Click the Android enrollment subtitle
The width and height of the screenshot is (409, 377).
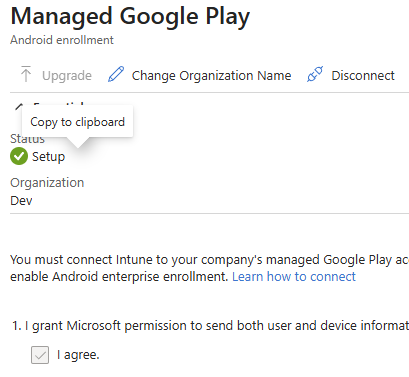(x=62, y=40)
